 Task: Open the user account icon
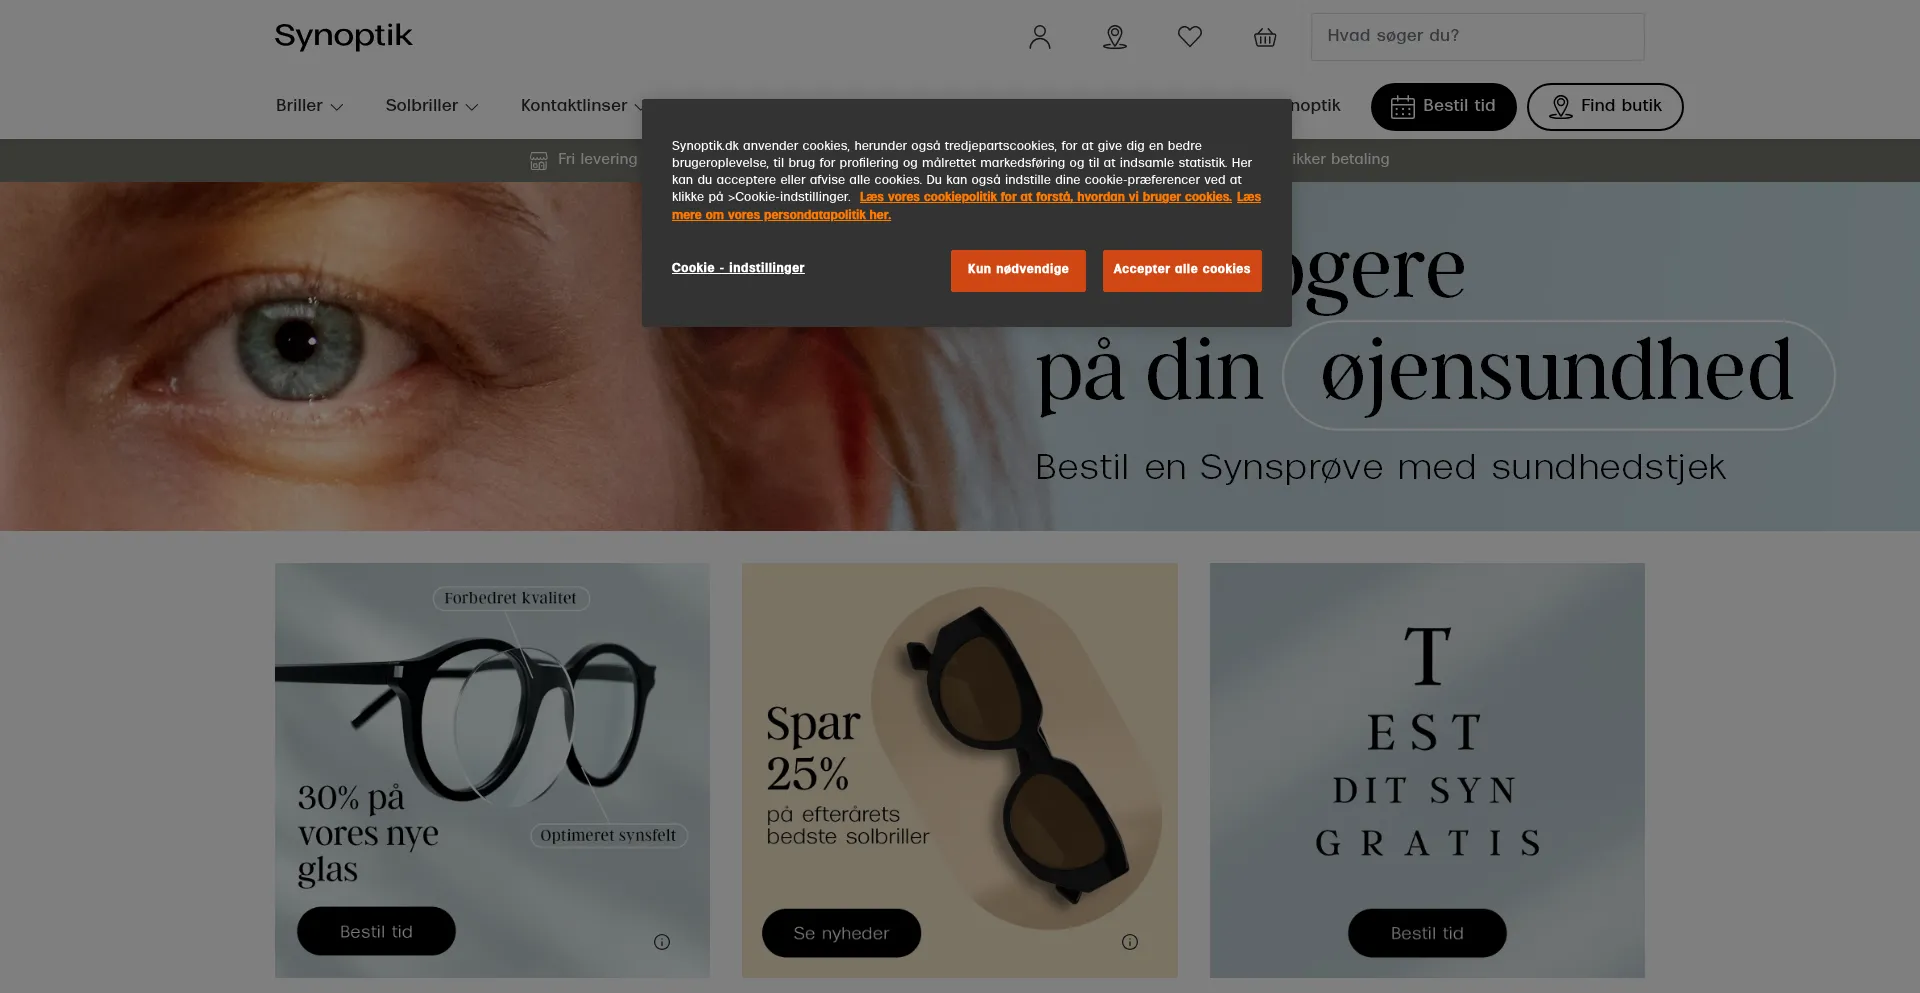tap(1040, 37)
